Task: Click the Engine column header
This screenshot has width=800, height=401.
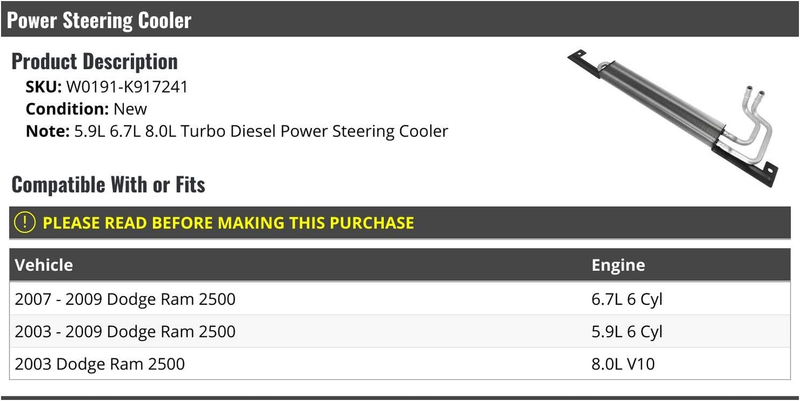Action: (x=618, y=265)
